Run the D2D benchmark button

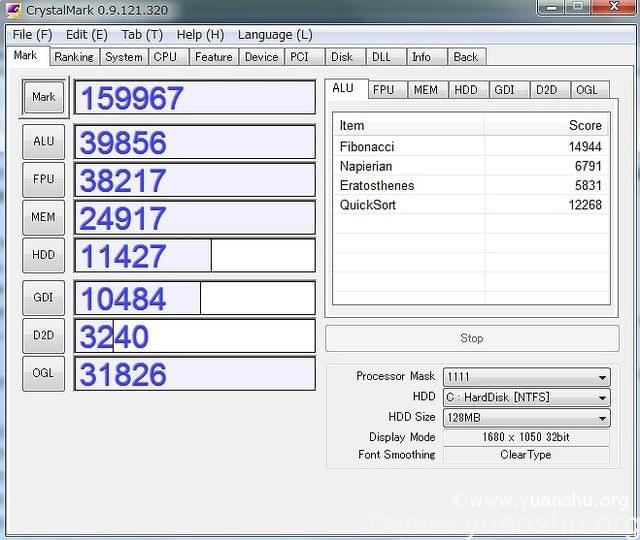click(x=44, y=336)
